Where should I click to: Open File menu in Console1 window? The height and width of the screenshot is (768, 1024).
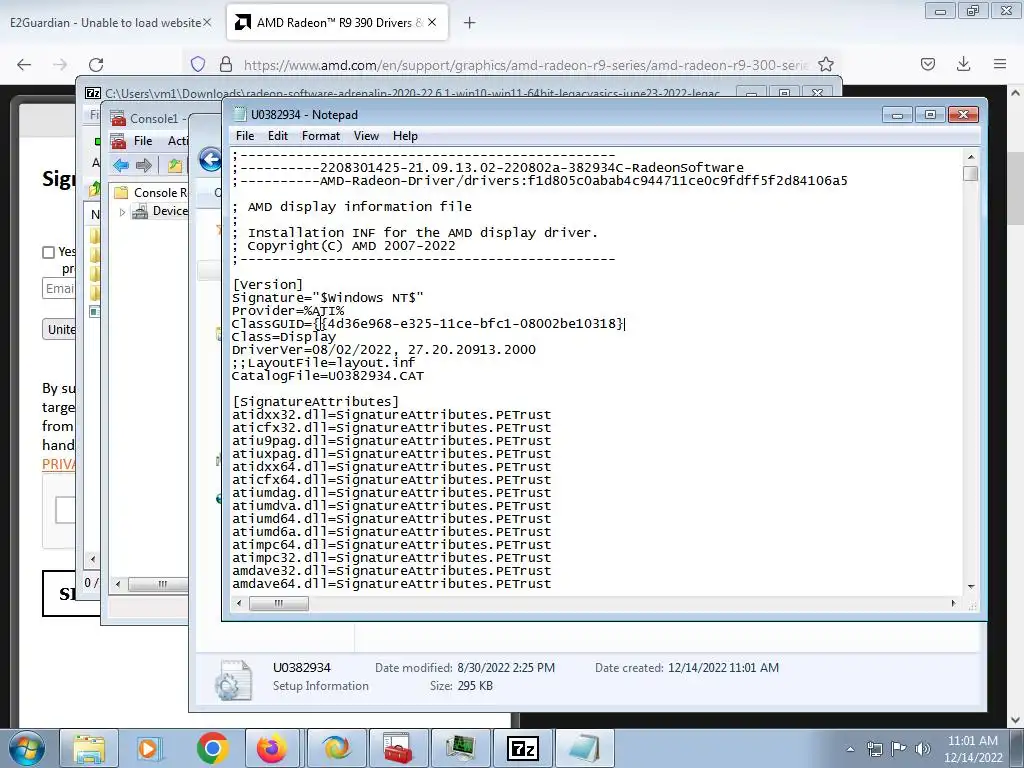142,140
